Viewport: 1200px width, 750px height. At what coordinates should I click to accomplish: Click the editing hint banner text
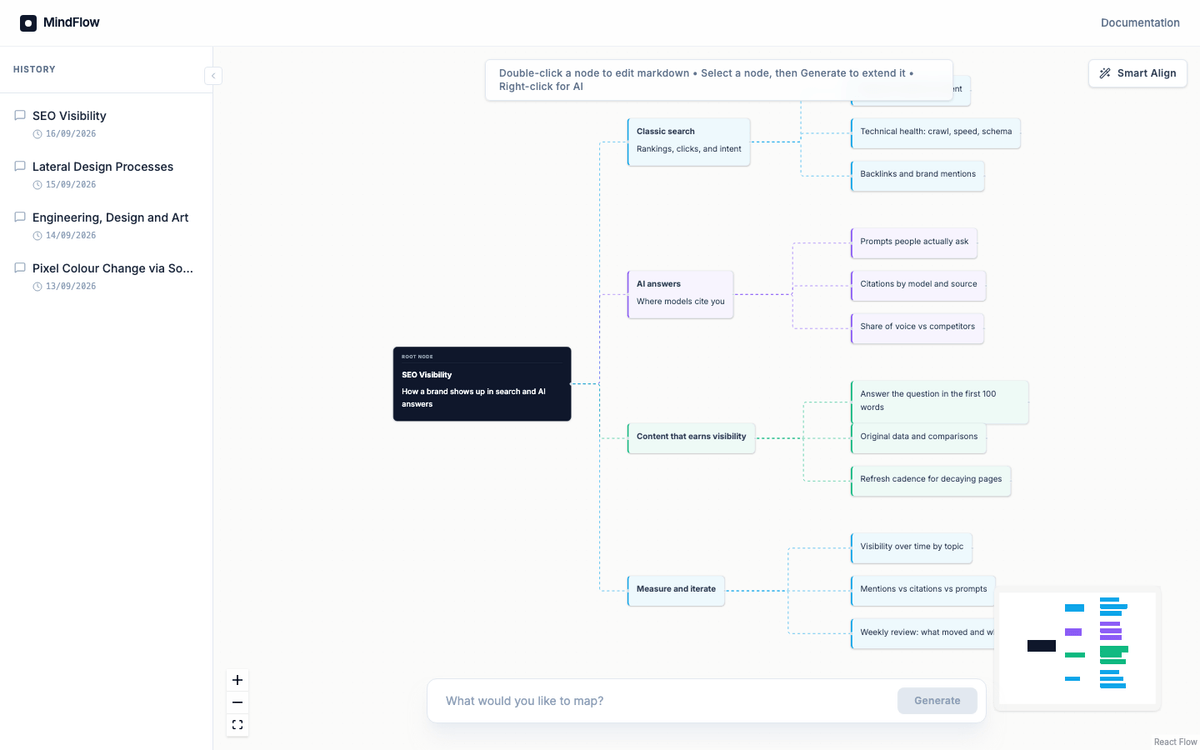coord(706,80)
